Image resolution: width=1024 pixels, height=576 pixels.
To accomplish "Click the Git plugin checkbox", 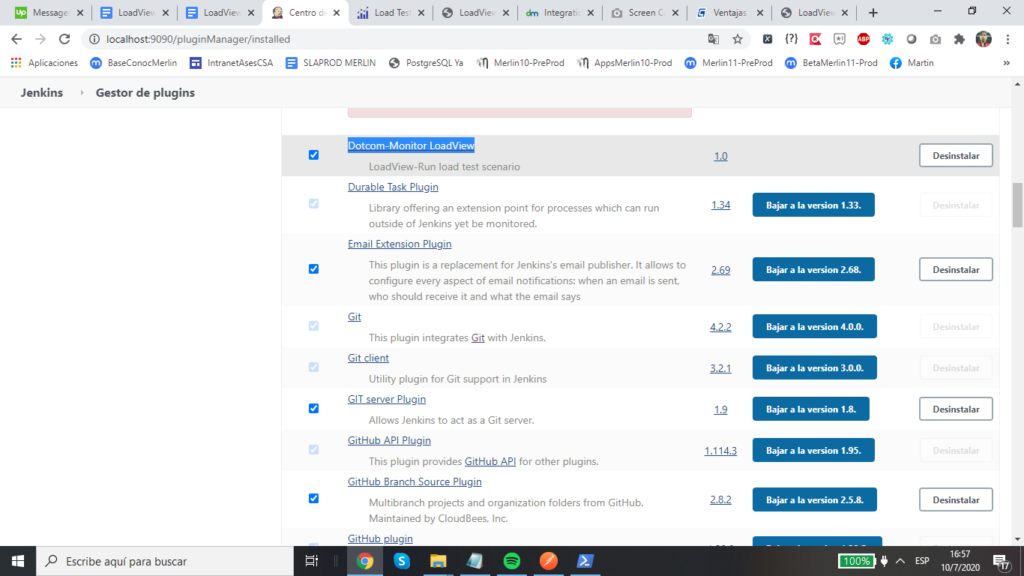I will point(313,326).
